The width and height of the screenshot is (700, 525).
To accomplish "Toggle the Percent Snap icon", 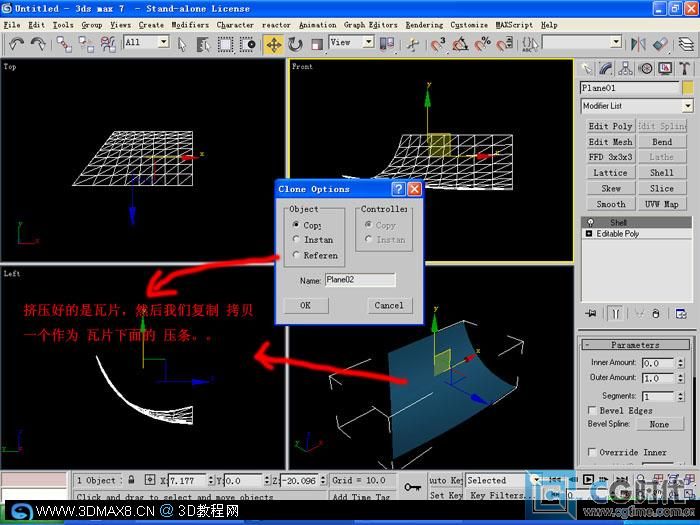I will [482, 44].
